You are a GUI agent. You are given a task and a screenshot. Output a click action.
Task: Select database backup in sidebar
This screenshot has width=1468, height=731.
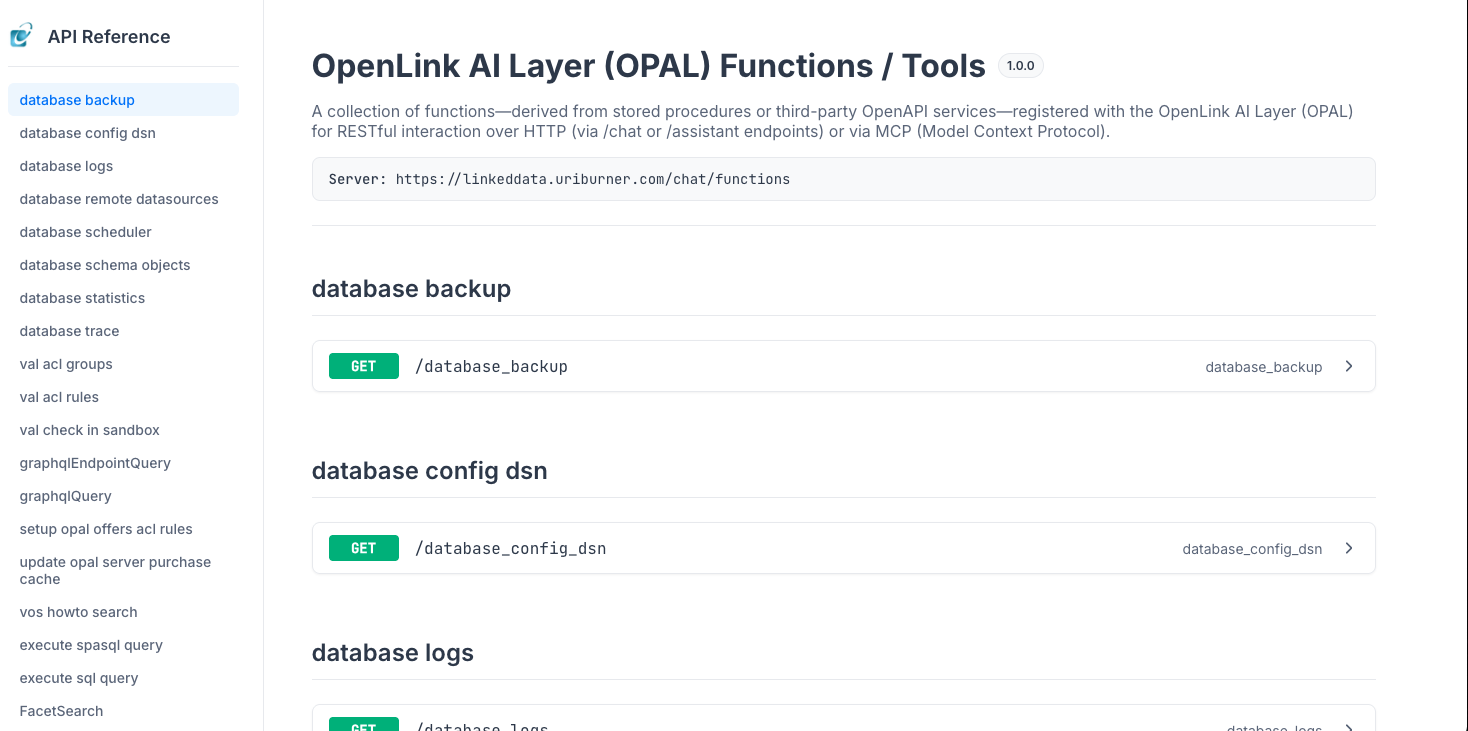click(123, 100)
